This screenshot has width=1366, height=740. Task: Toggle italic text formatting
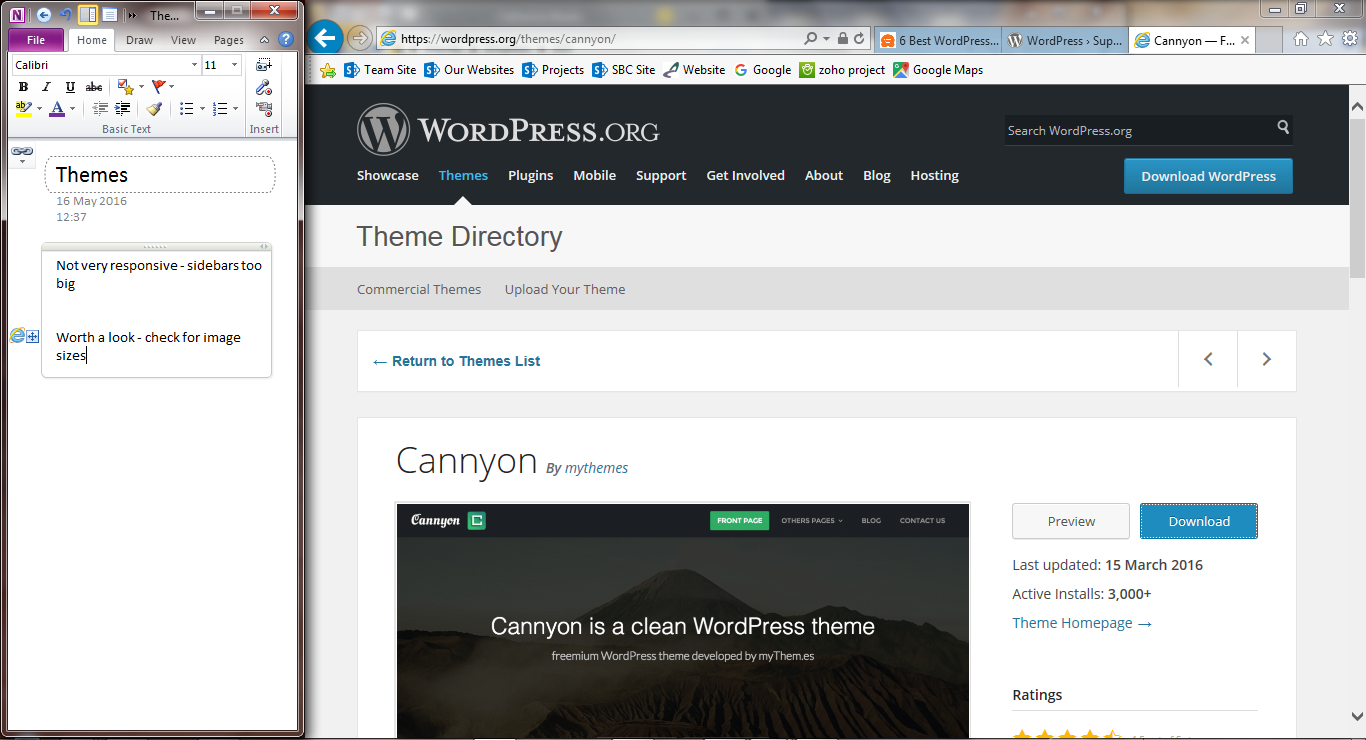[x=46, y=87]
